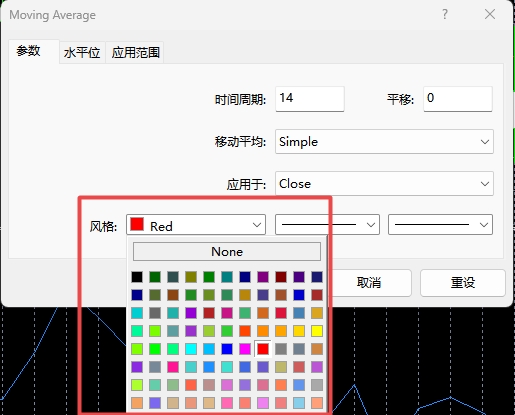Pick the gold swatch left of yellow
Screen dimensions: 515x415
299,331
